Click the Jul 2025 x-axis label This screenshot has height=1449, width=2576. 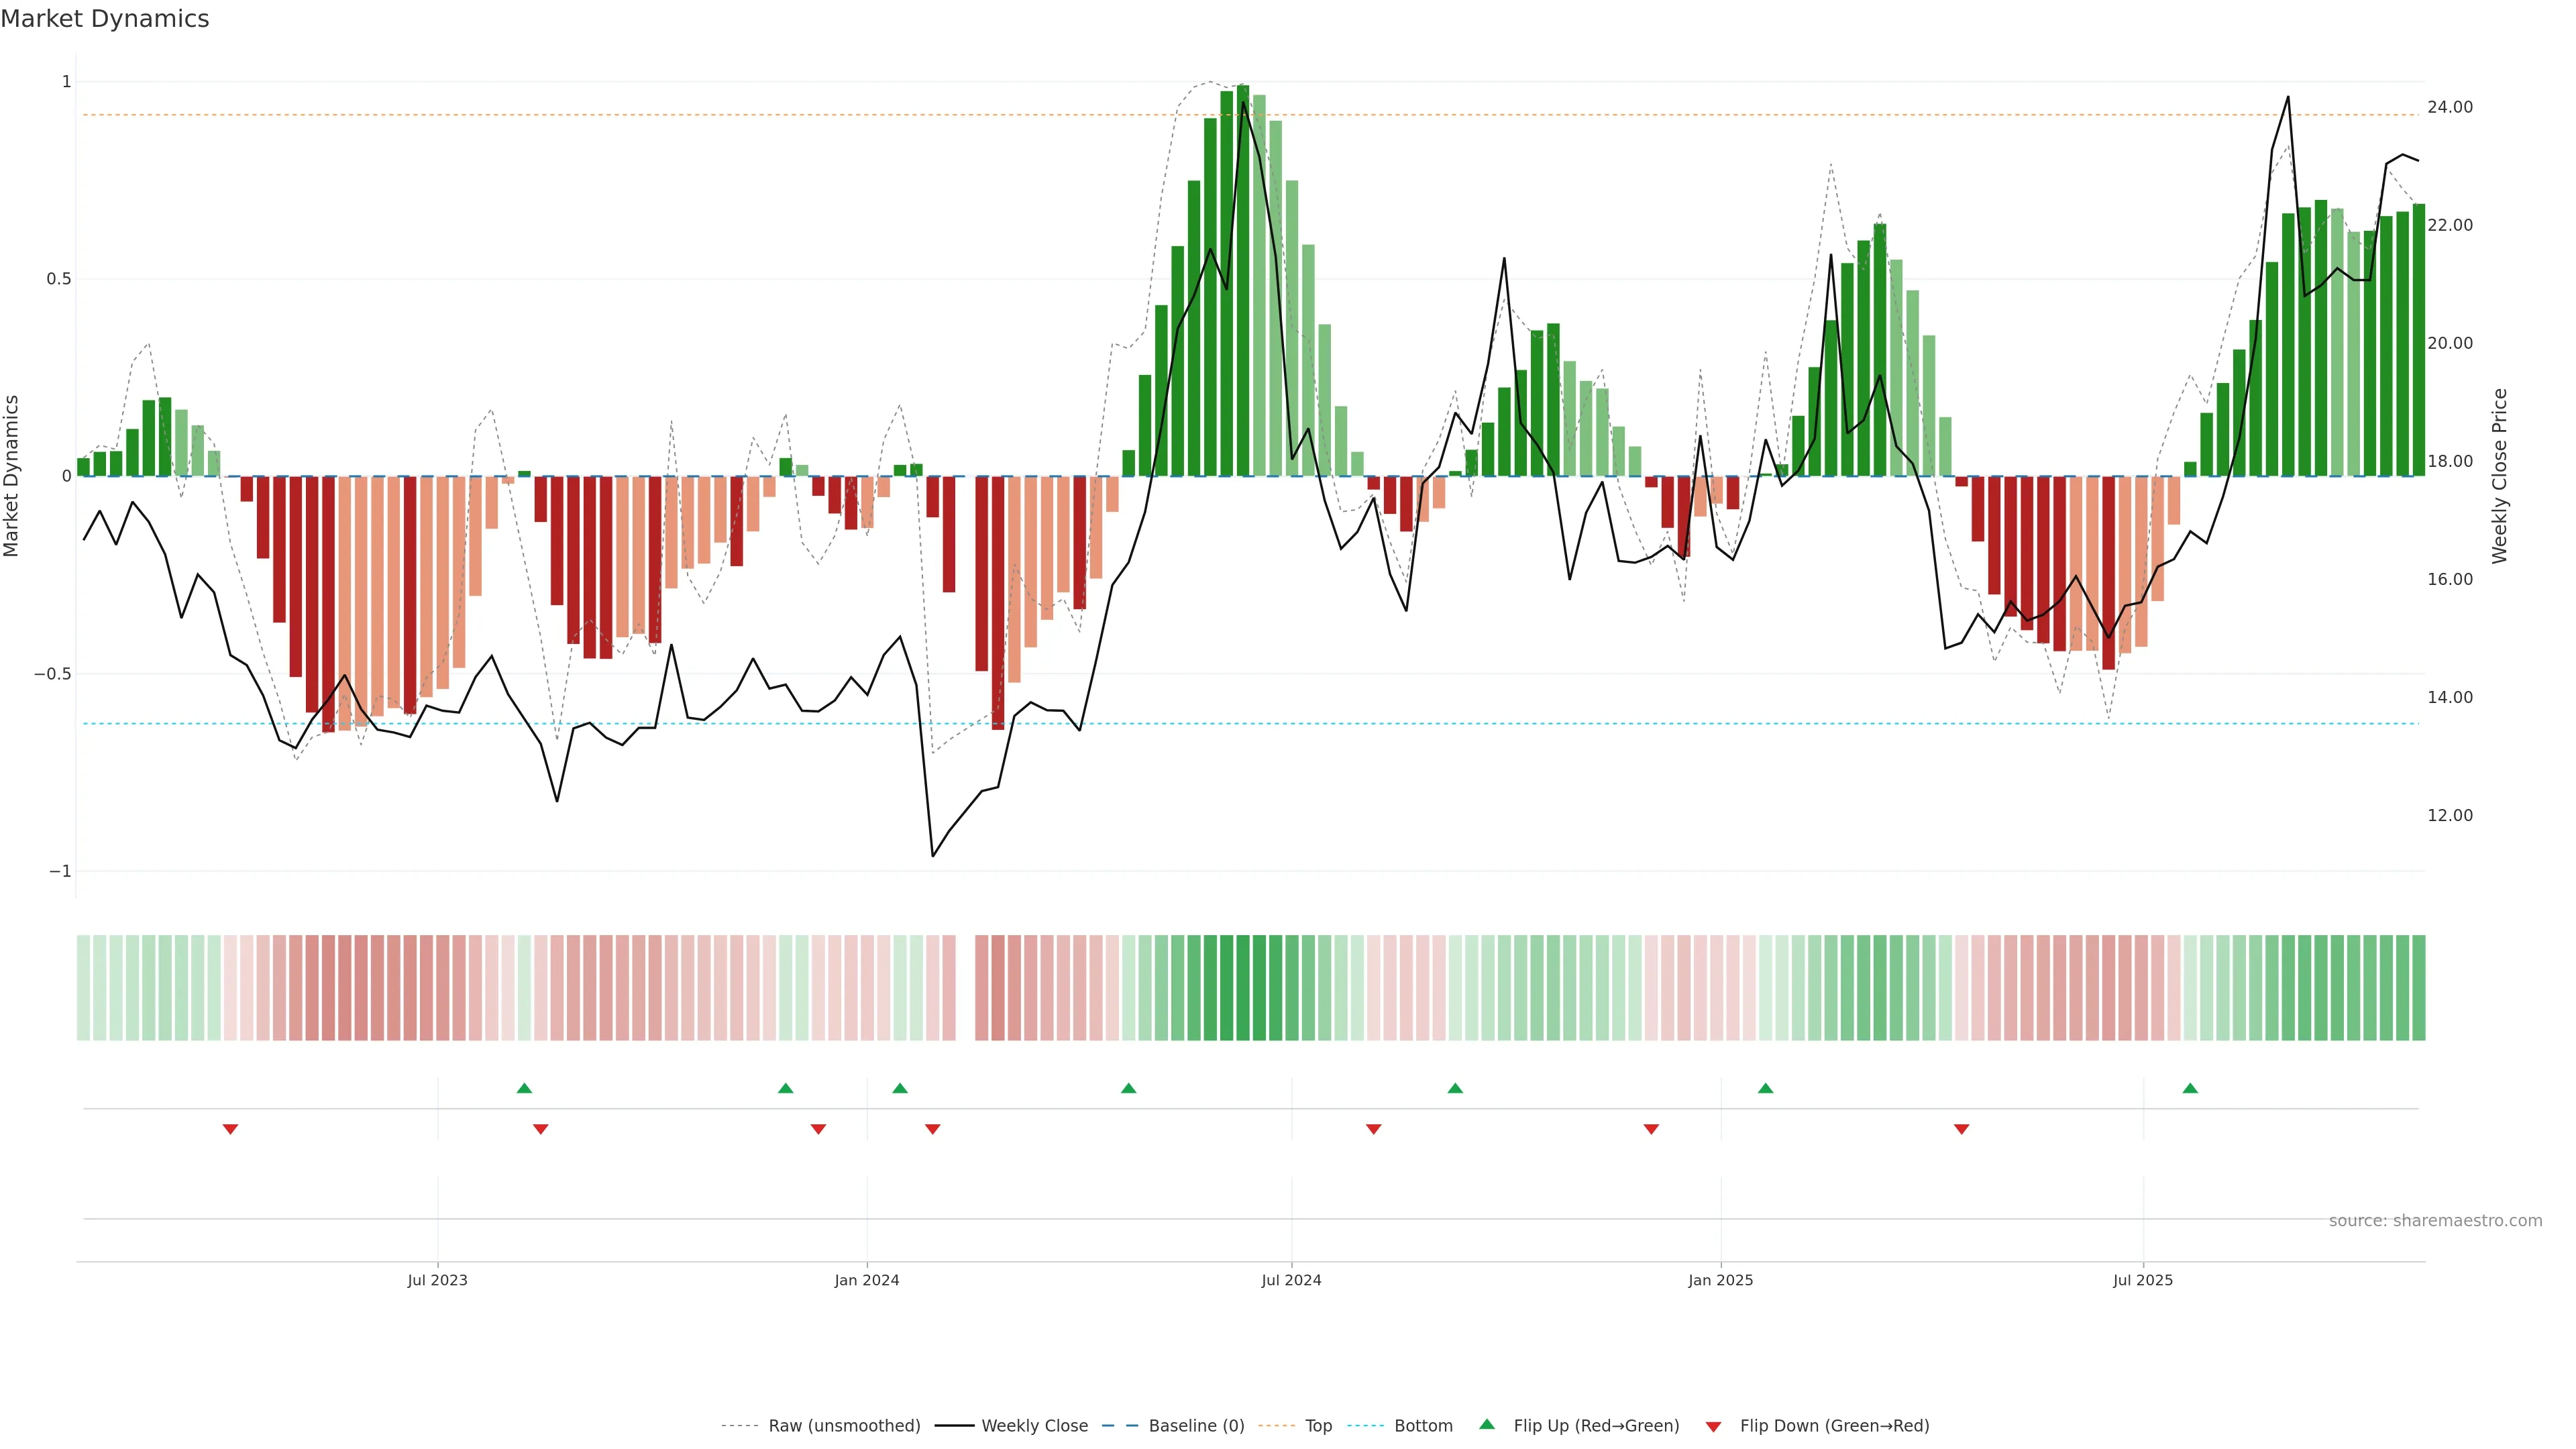point(2143,1280)
